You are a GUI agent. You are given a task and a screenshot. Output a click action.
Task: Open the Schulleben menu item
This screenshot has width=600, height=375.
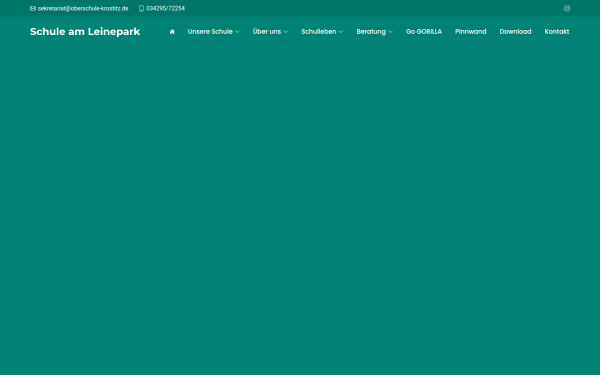(319, 32)
